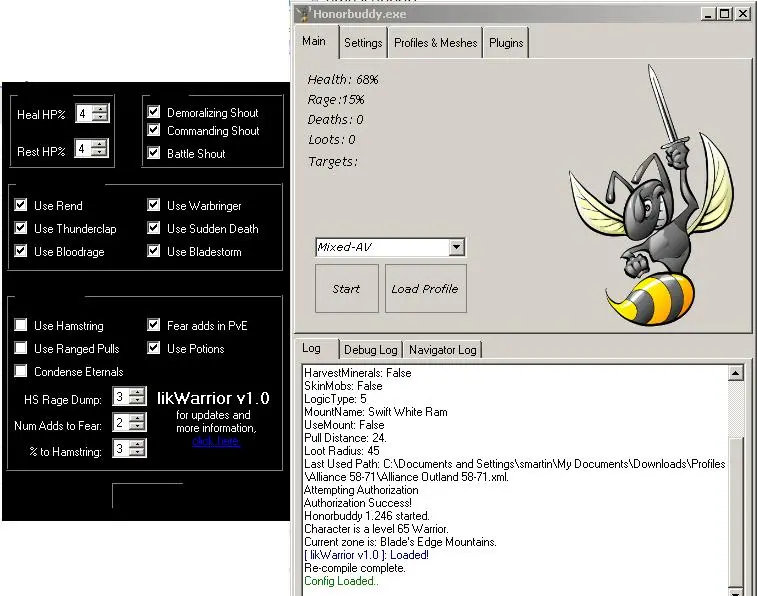Increase Heal HP% with up arrow
The height and width of the screenshot is (596, 757).
[100, 109]
